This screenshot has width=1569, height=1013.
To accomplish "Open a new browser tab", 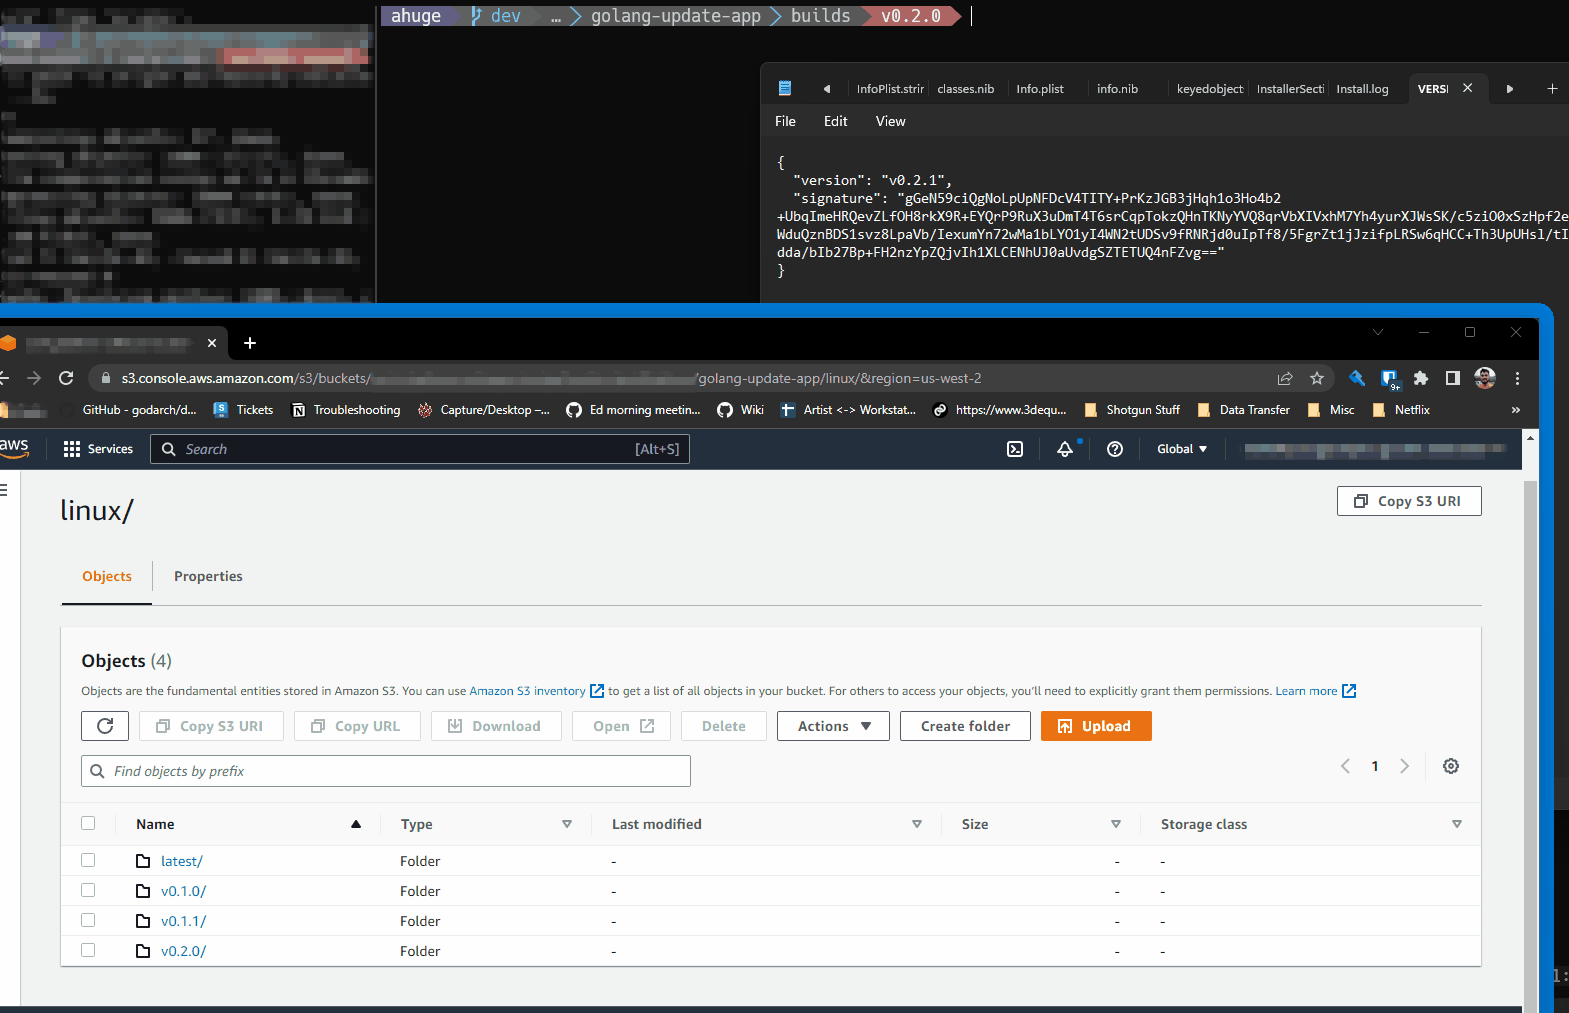I will (x=250, y=343).
